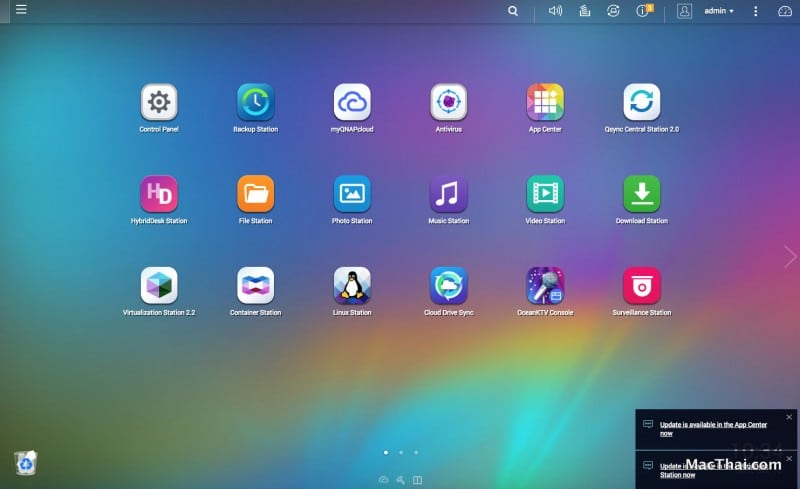Open File Station
This screenshot has height=489, width=800.
point(256,193)
